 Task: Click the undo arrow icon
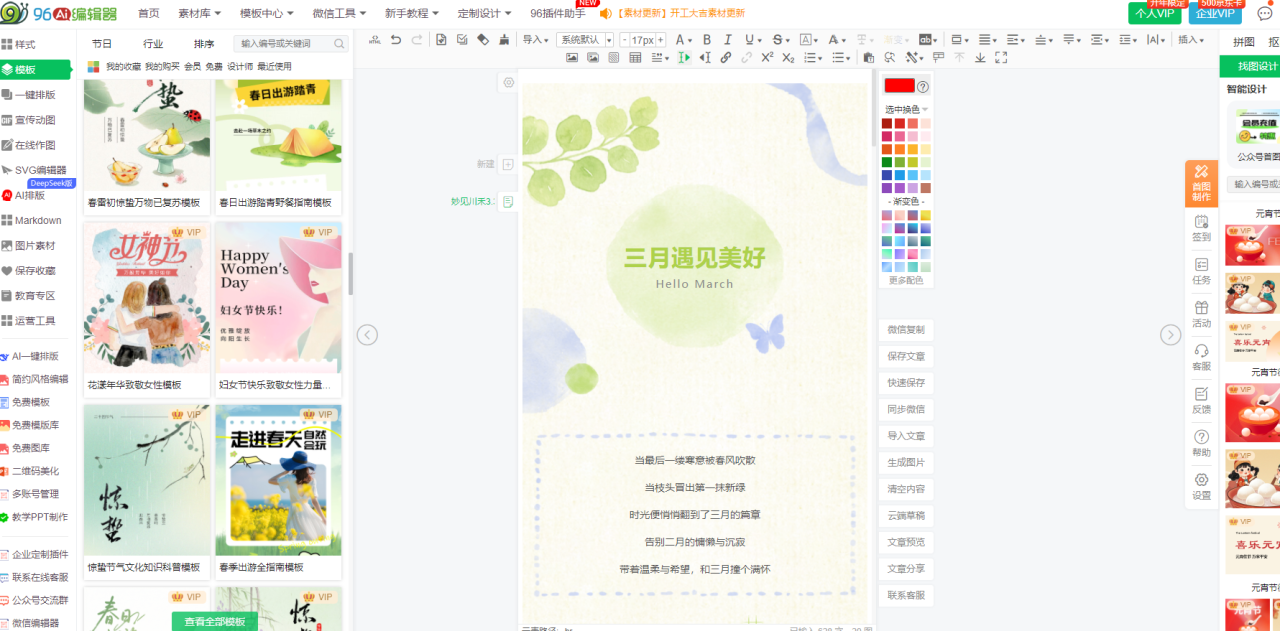click(395, 40)
